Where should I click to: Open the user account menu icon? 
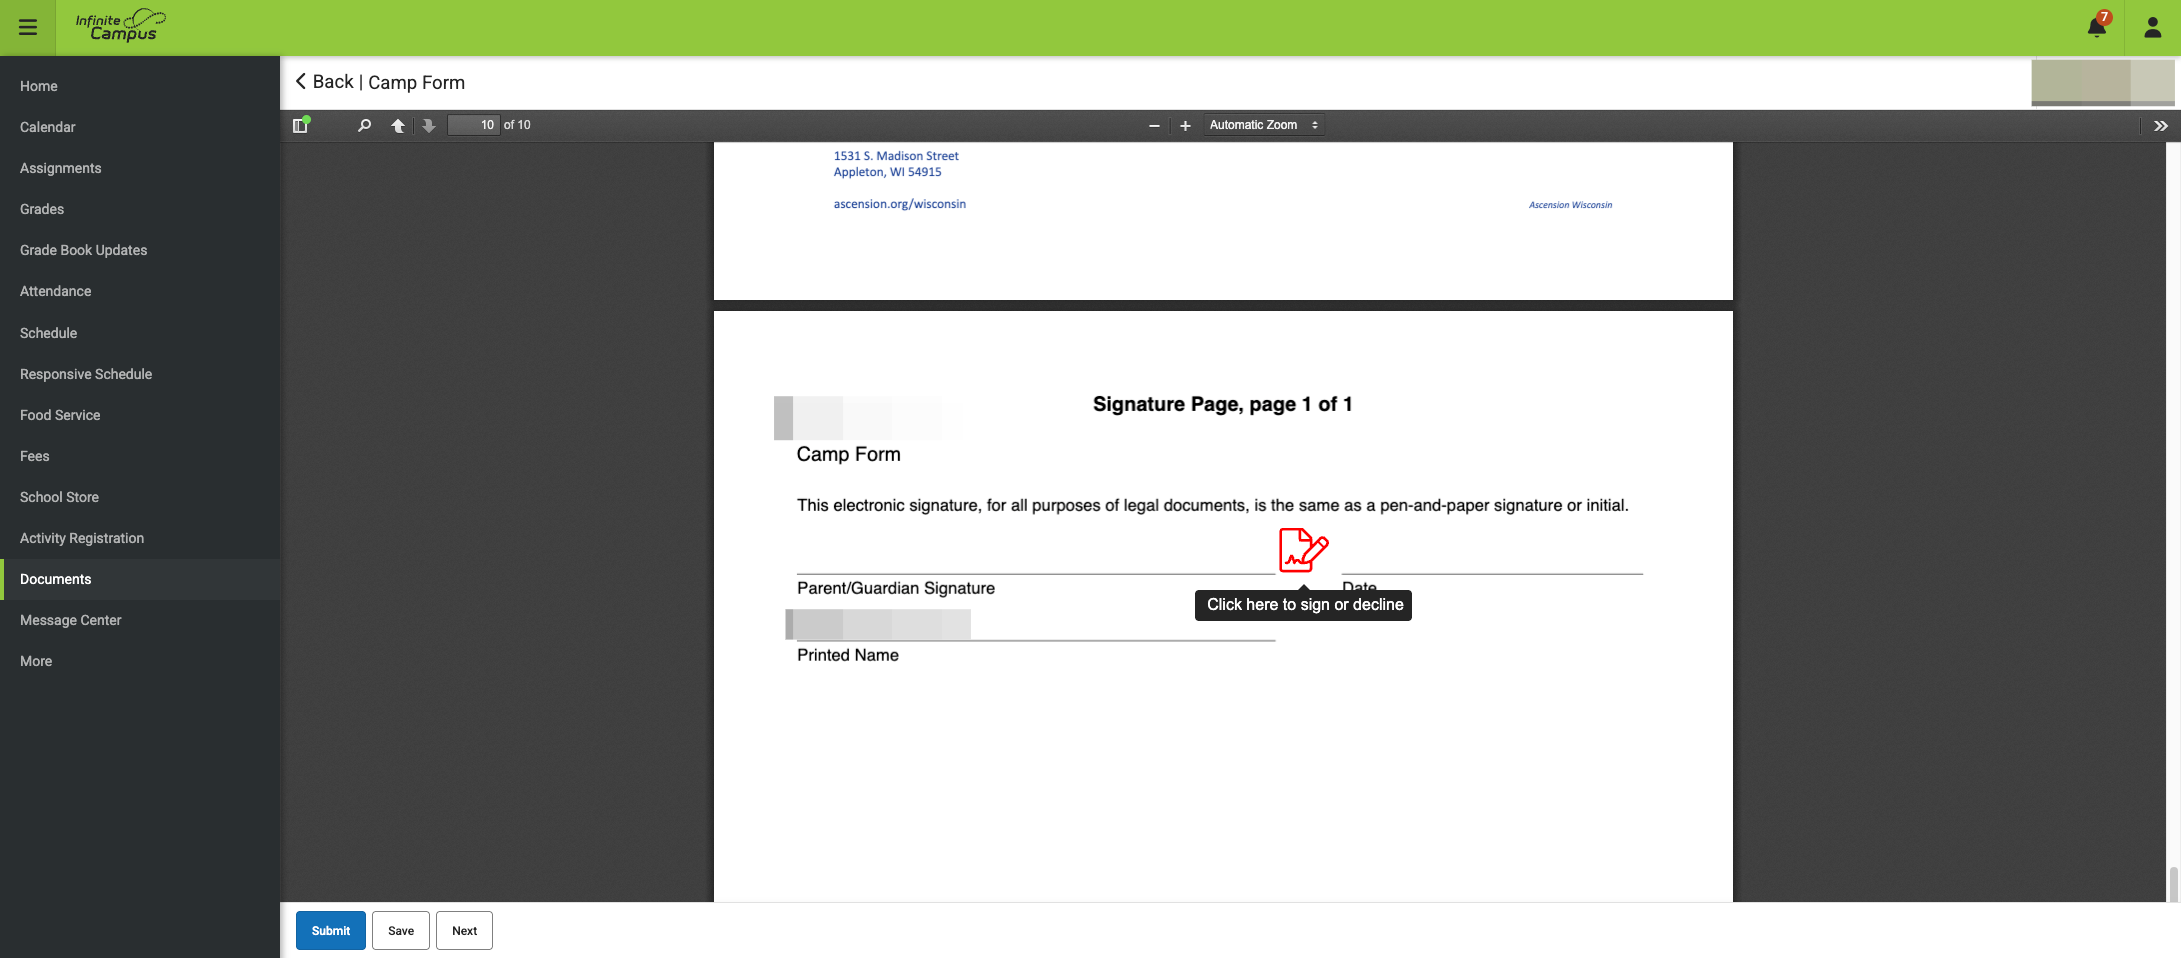pyautogui.click(x=2153, y=28)
